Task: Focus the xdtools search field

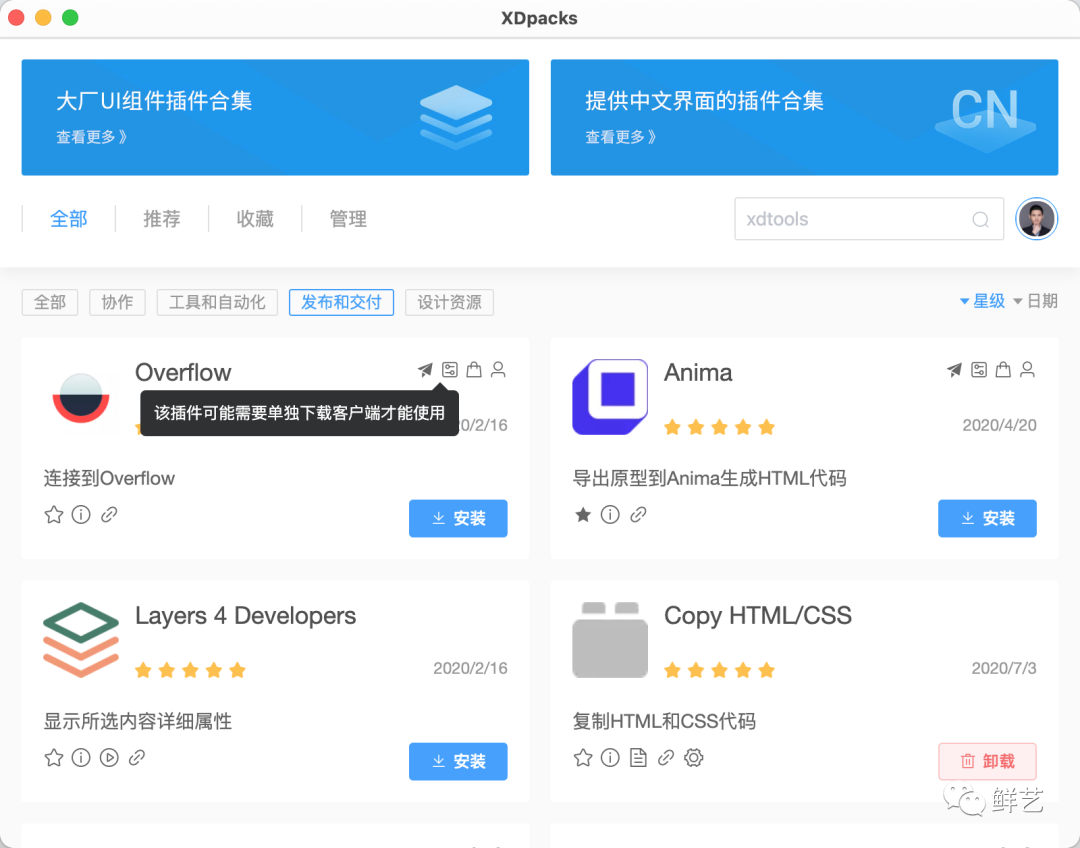Action: click(x=869, y=219)
